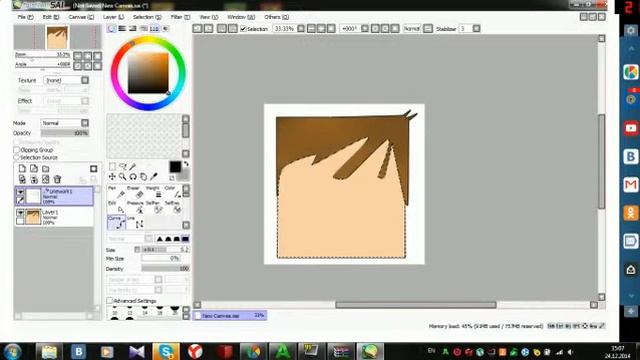This screenshot has height=360, width=640.
Task: Open the File menu
Action: (x=25, y=17)
